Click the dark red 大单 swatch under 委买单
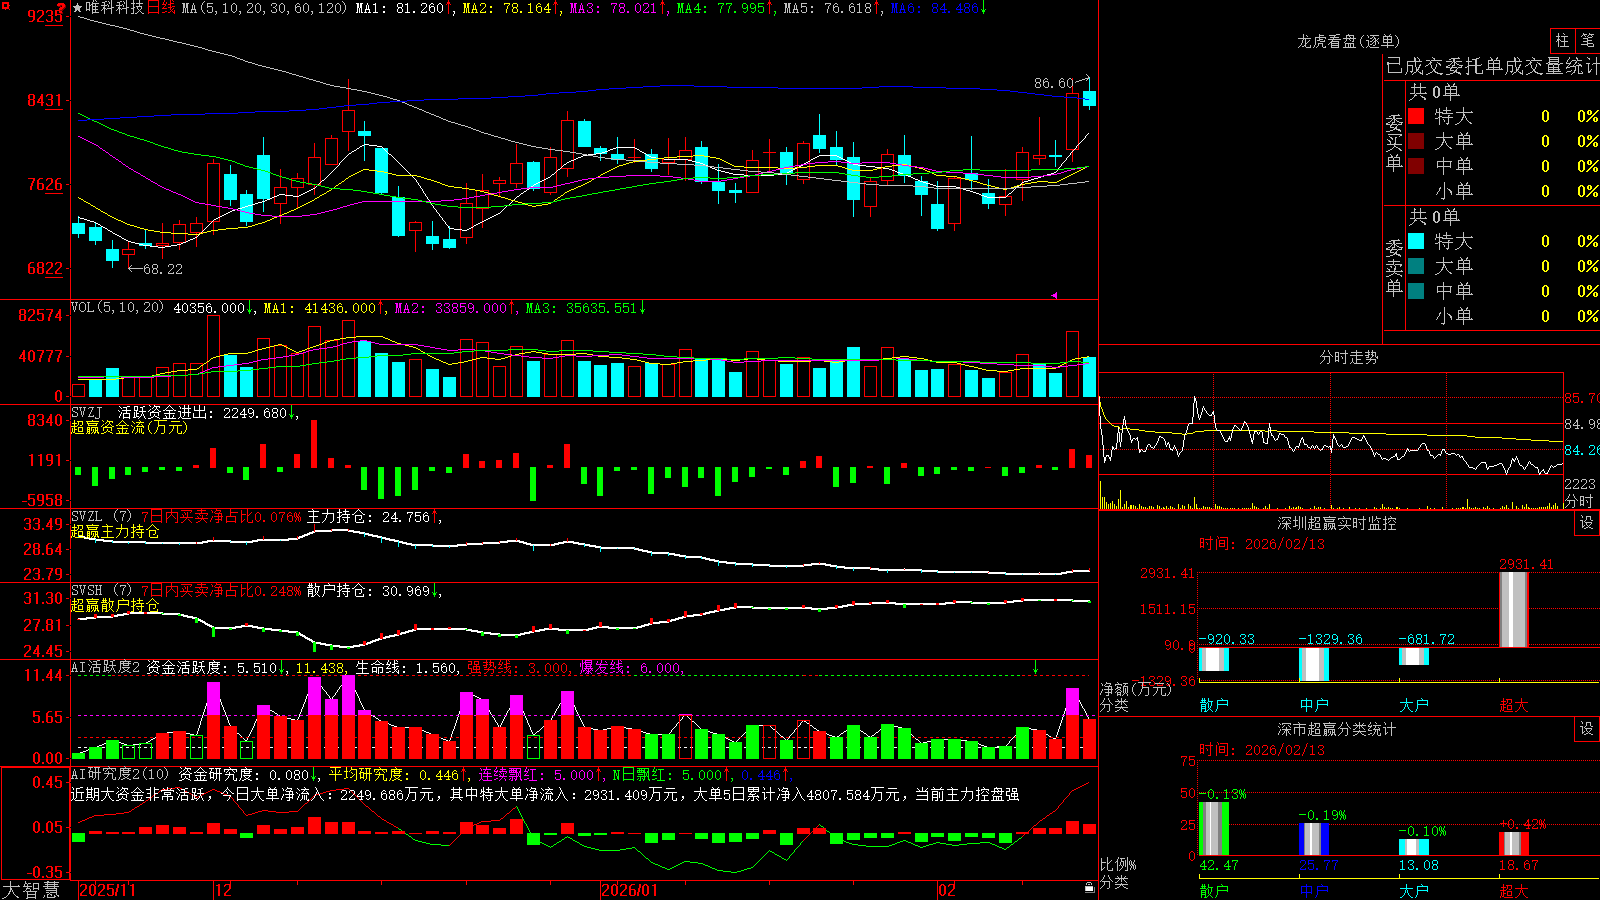1600x900 pixels. pyautogui.click(x=1416, y=141)
